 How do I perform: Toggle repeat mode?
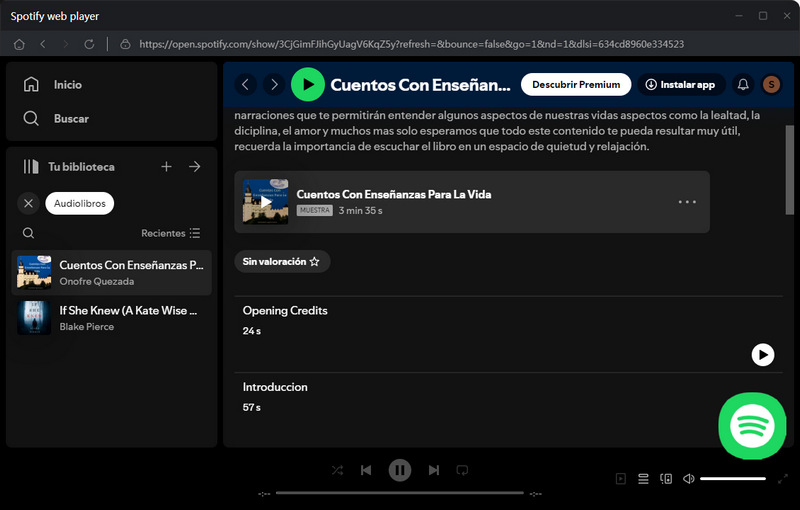[462, 470]
